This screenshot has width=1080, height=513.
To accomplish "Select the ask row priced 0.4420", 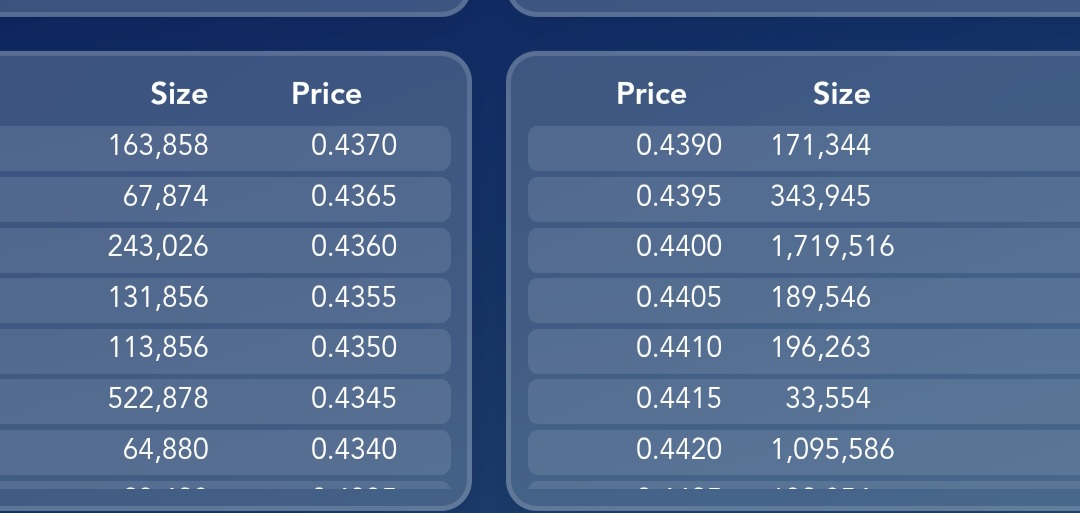I will (804, 452).
